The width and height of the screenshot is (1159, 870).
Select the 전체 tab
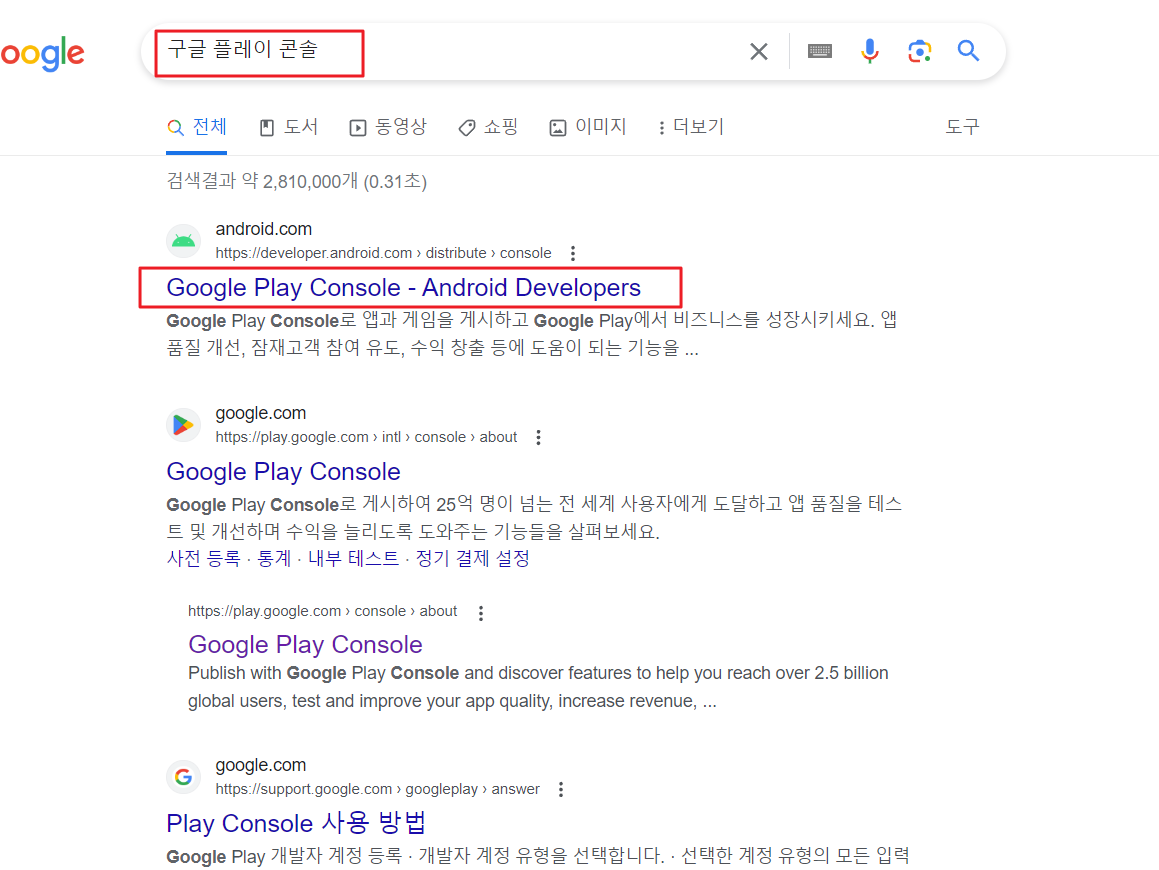(197, 127)
